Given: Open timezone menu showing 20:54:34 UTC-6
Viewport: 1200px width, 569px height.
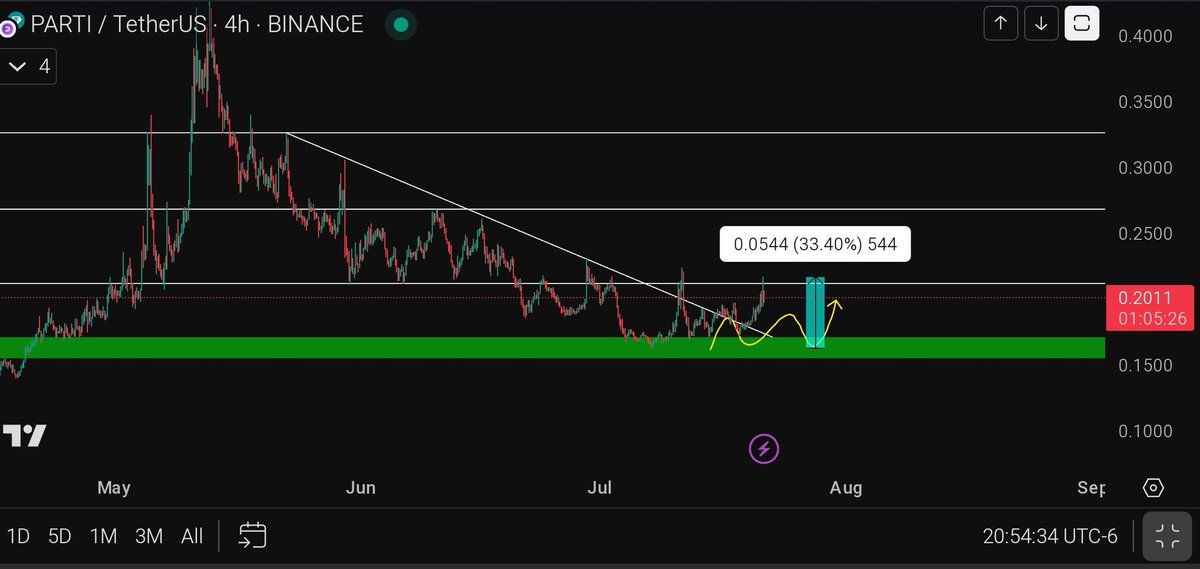Looking at the screenshot, I should [1050, 536].
